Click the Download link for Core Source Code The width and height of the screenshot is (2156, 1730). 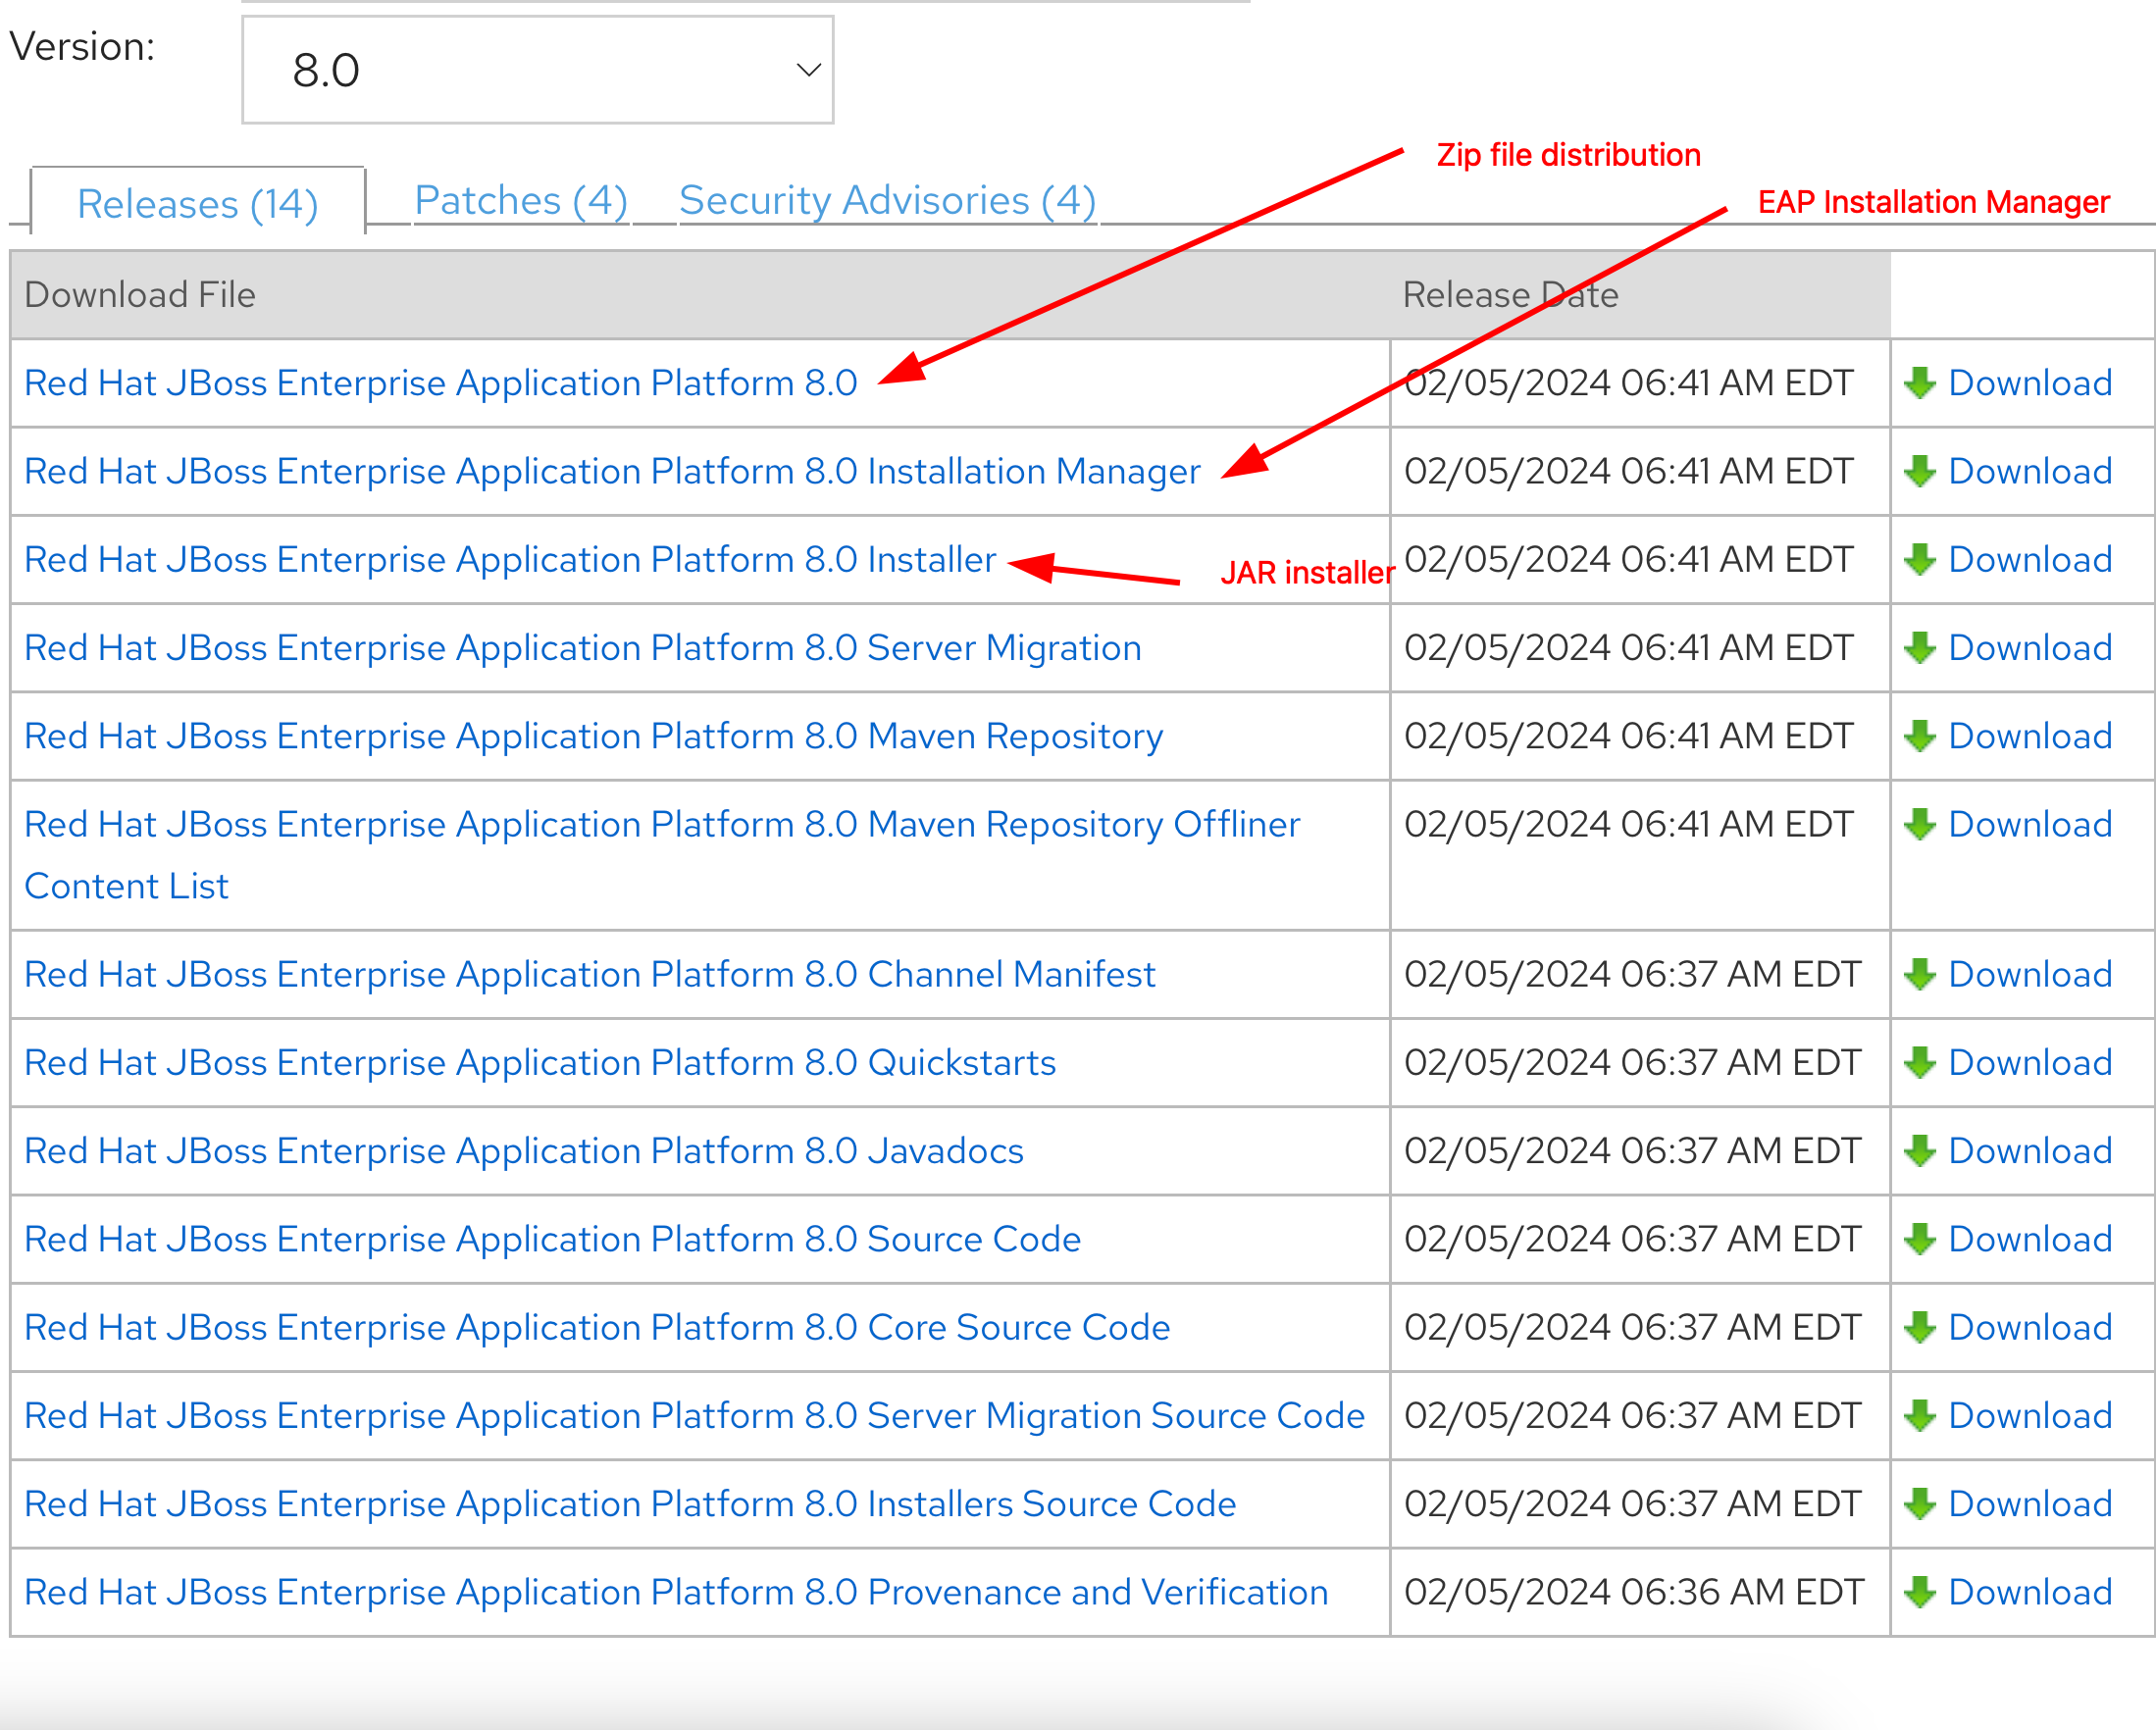point(2029,1327)
